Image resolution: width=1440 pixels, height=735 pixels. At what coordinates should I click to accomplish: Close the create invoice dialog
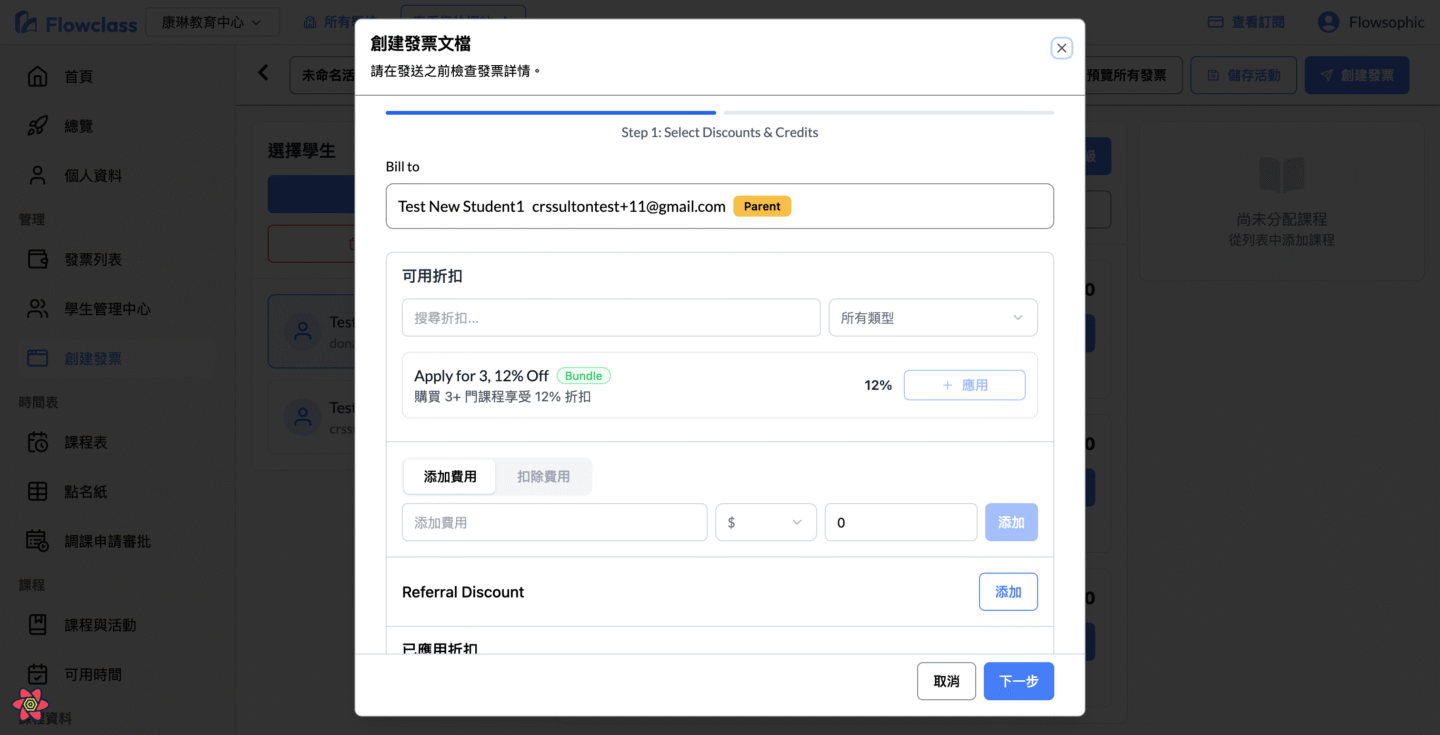(x=1061, y=48)
